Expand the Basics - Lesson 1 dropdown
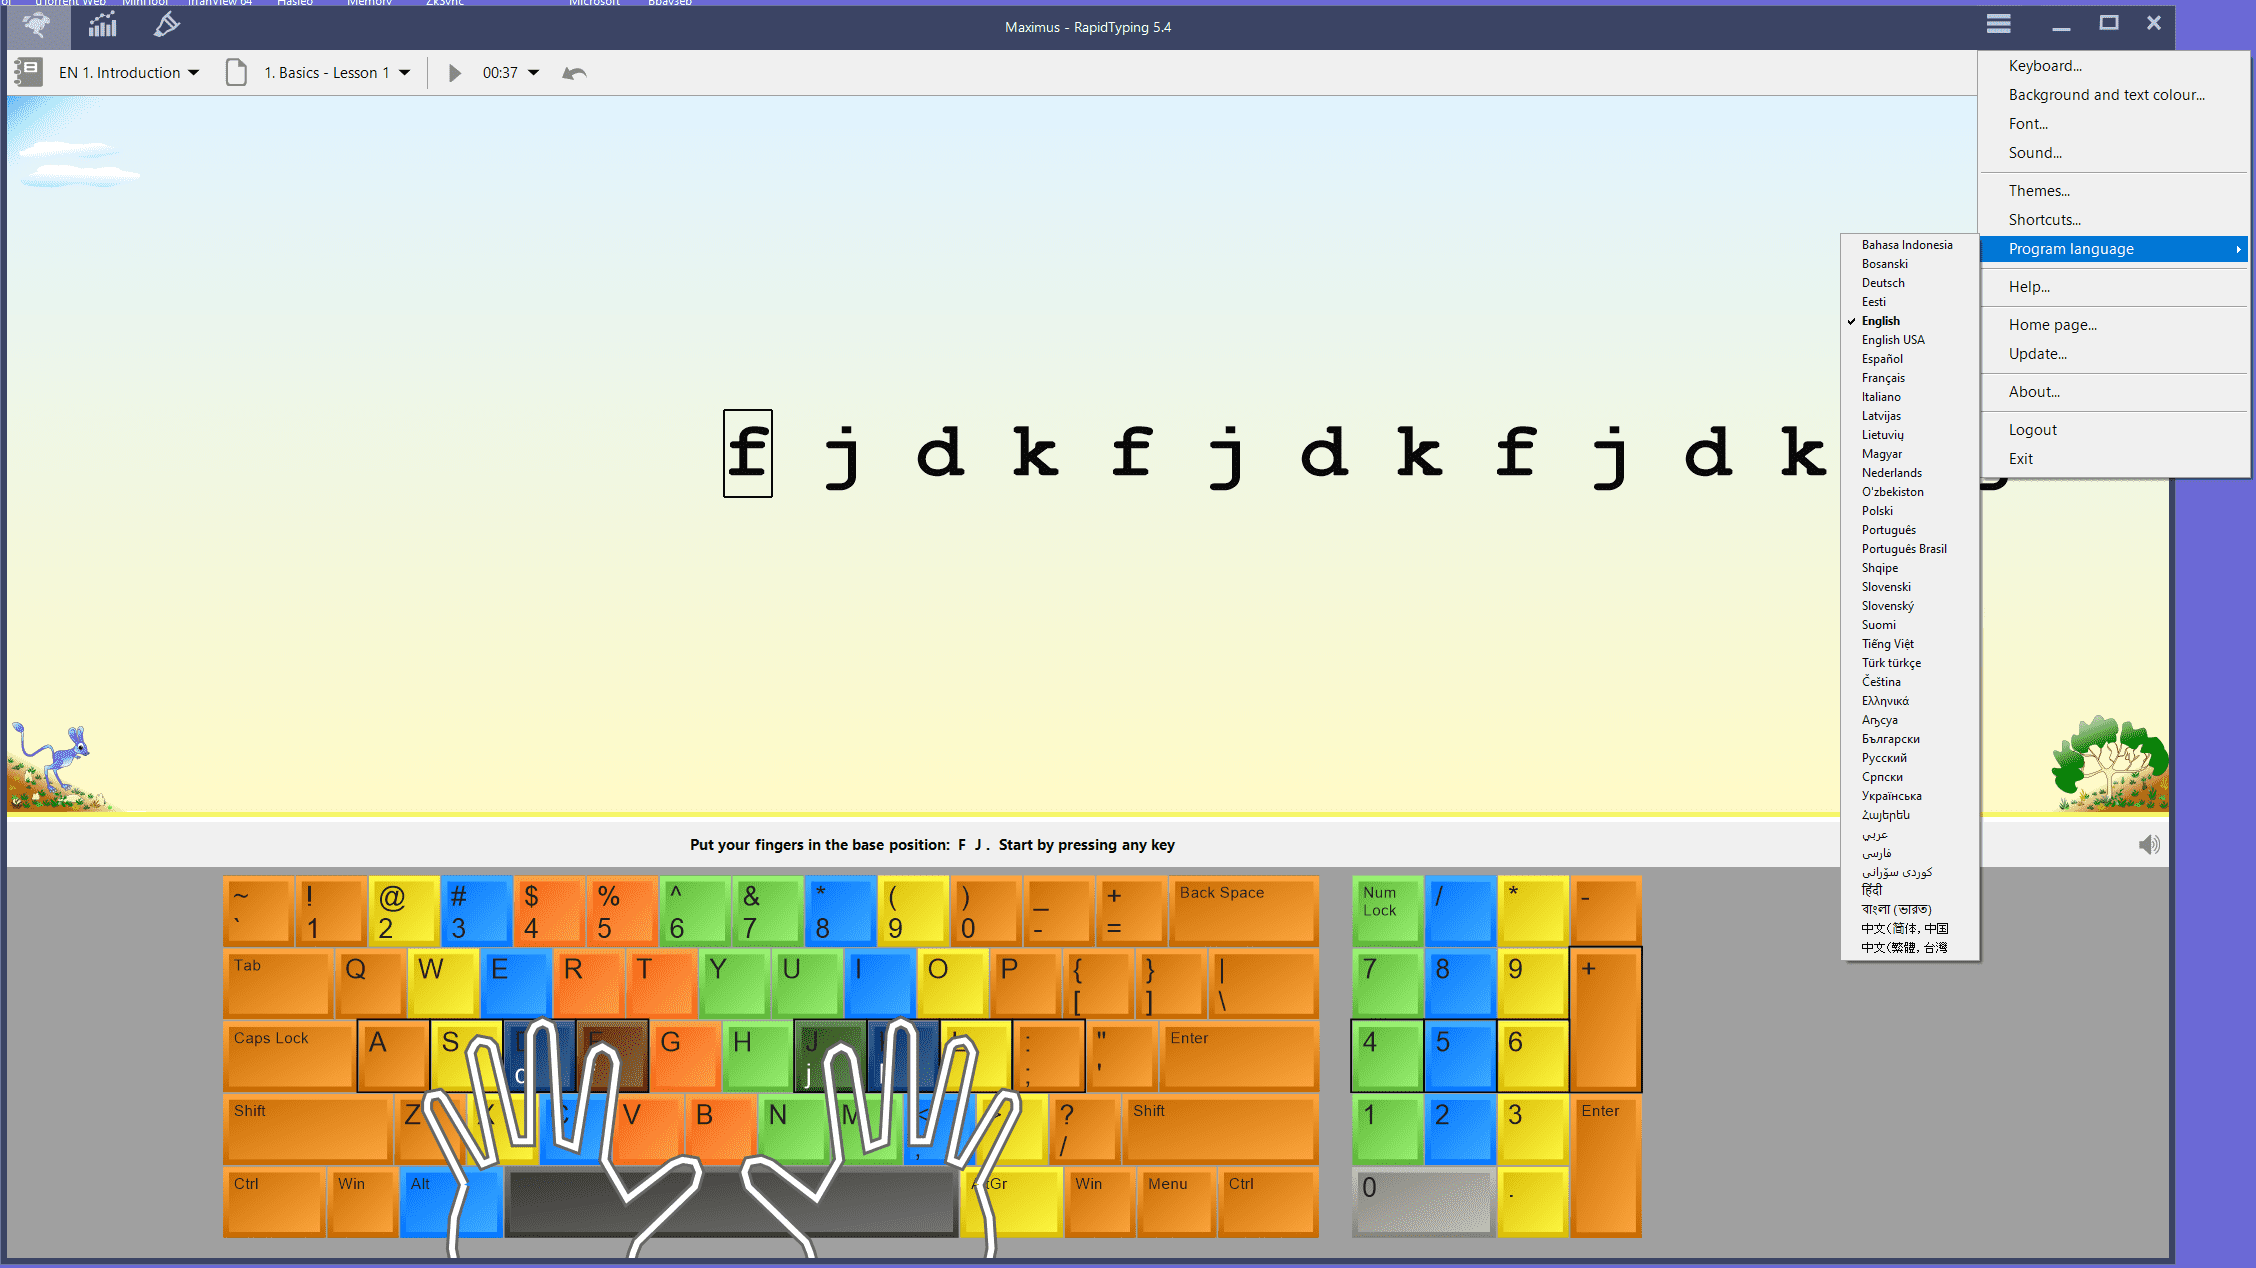 click(x=404, y=73)
